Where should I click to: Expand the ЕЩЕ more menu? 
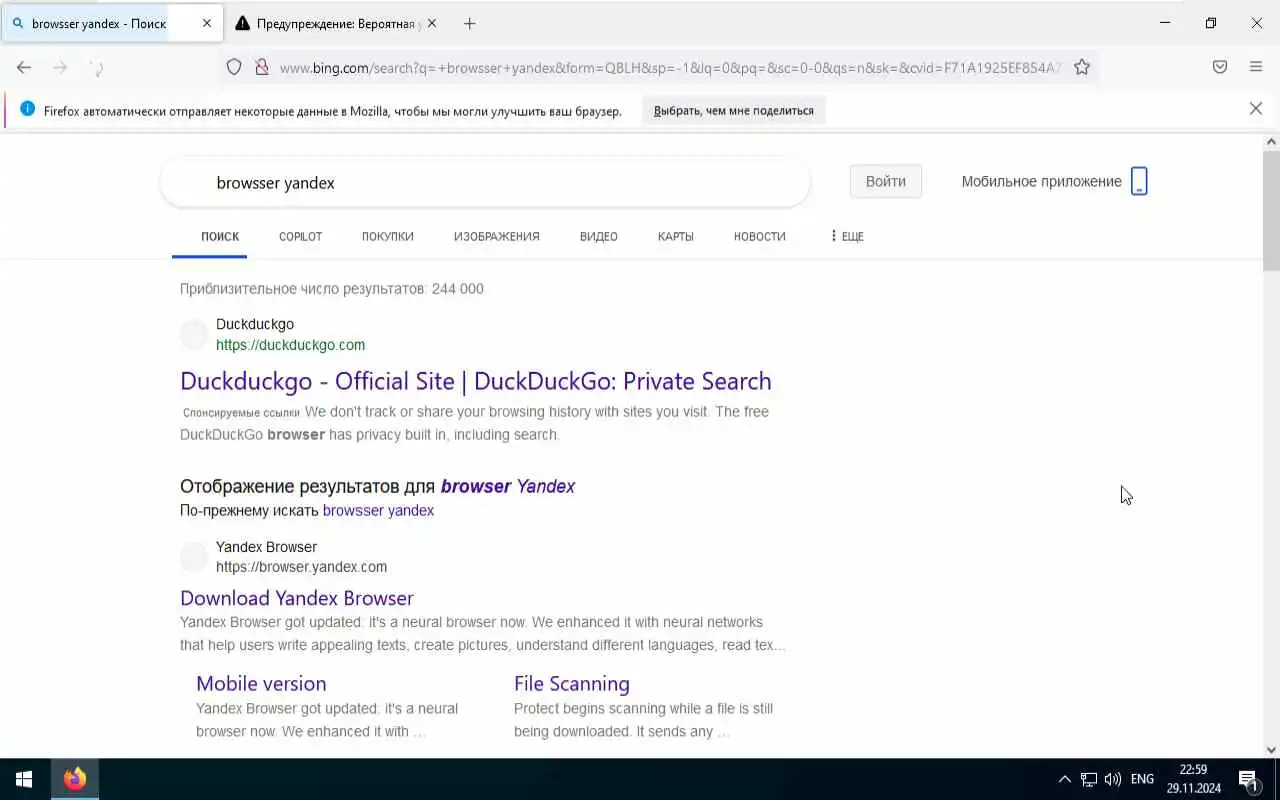pyautogui.click(x=847, y=237)
